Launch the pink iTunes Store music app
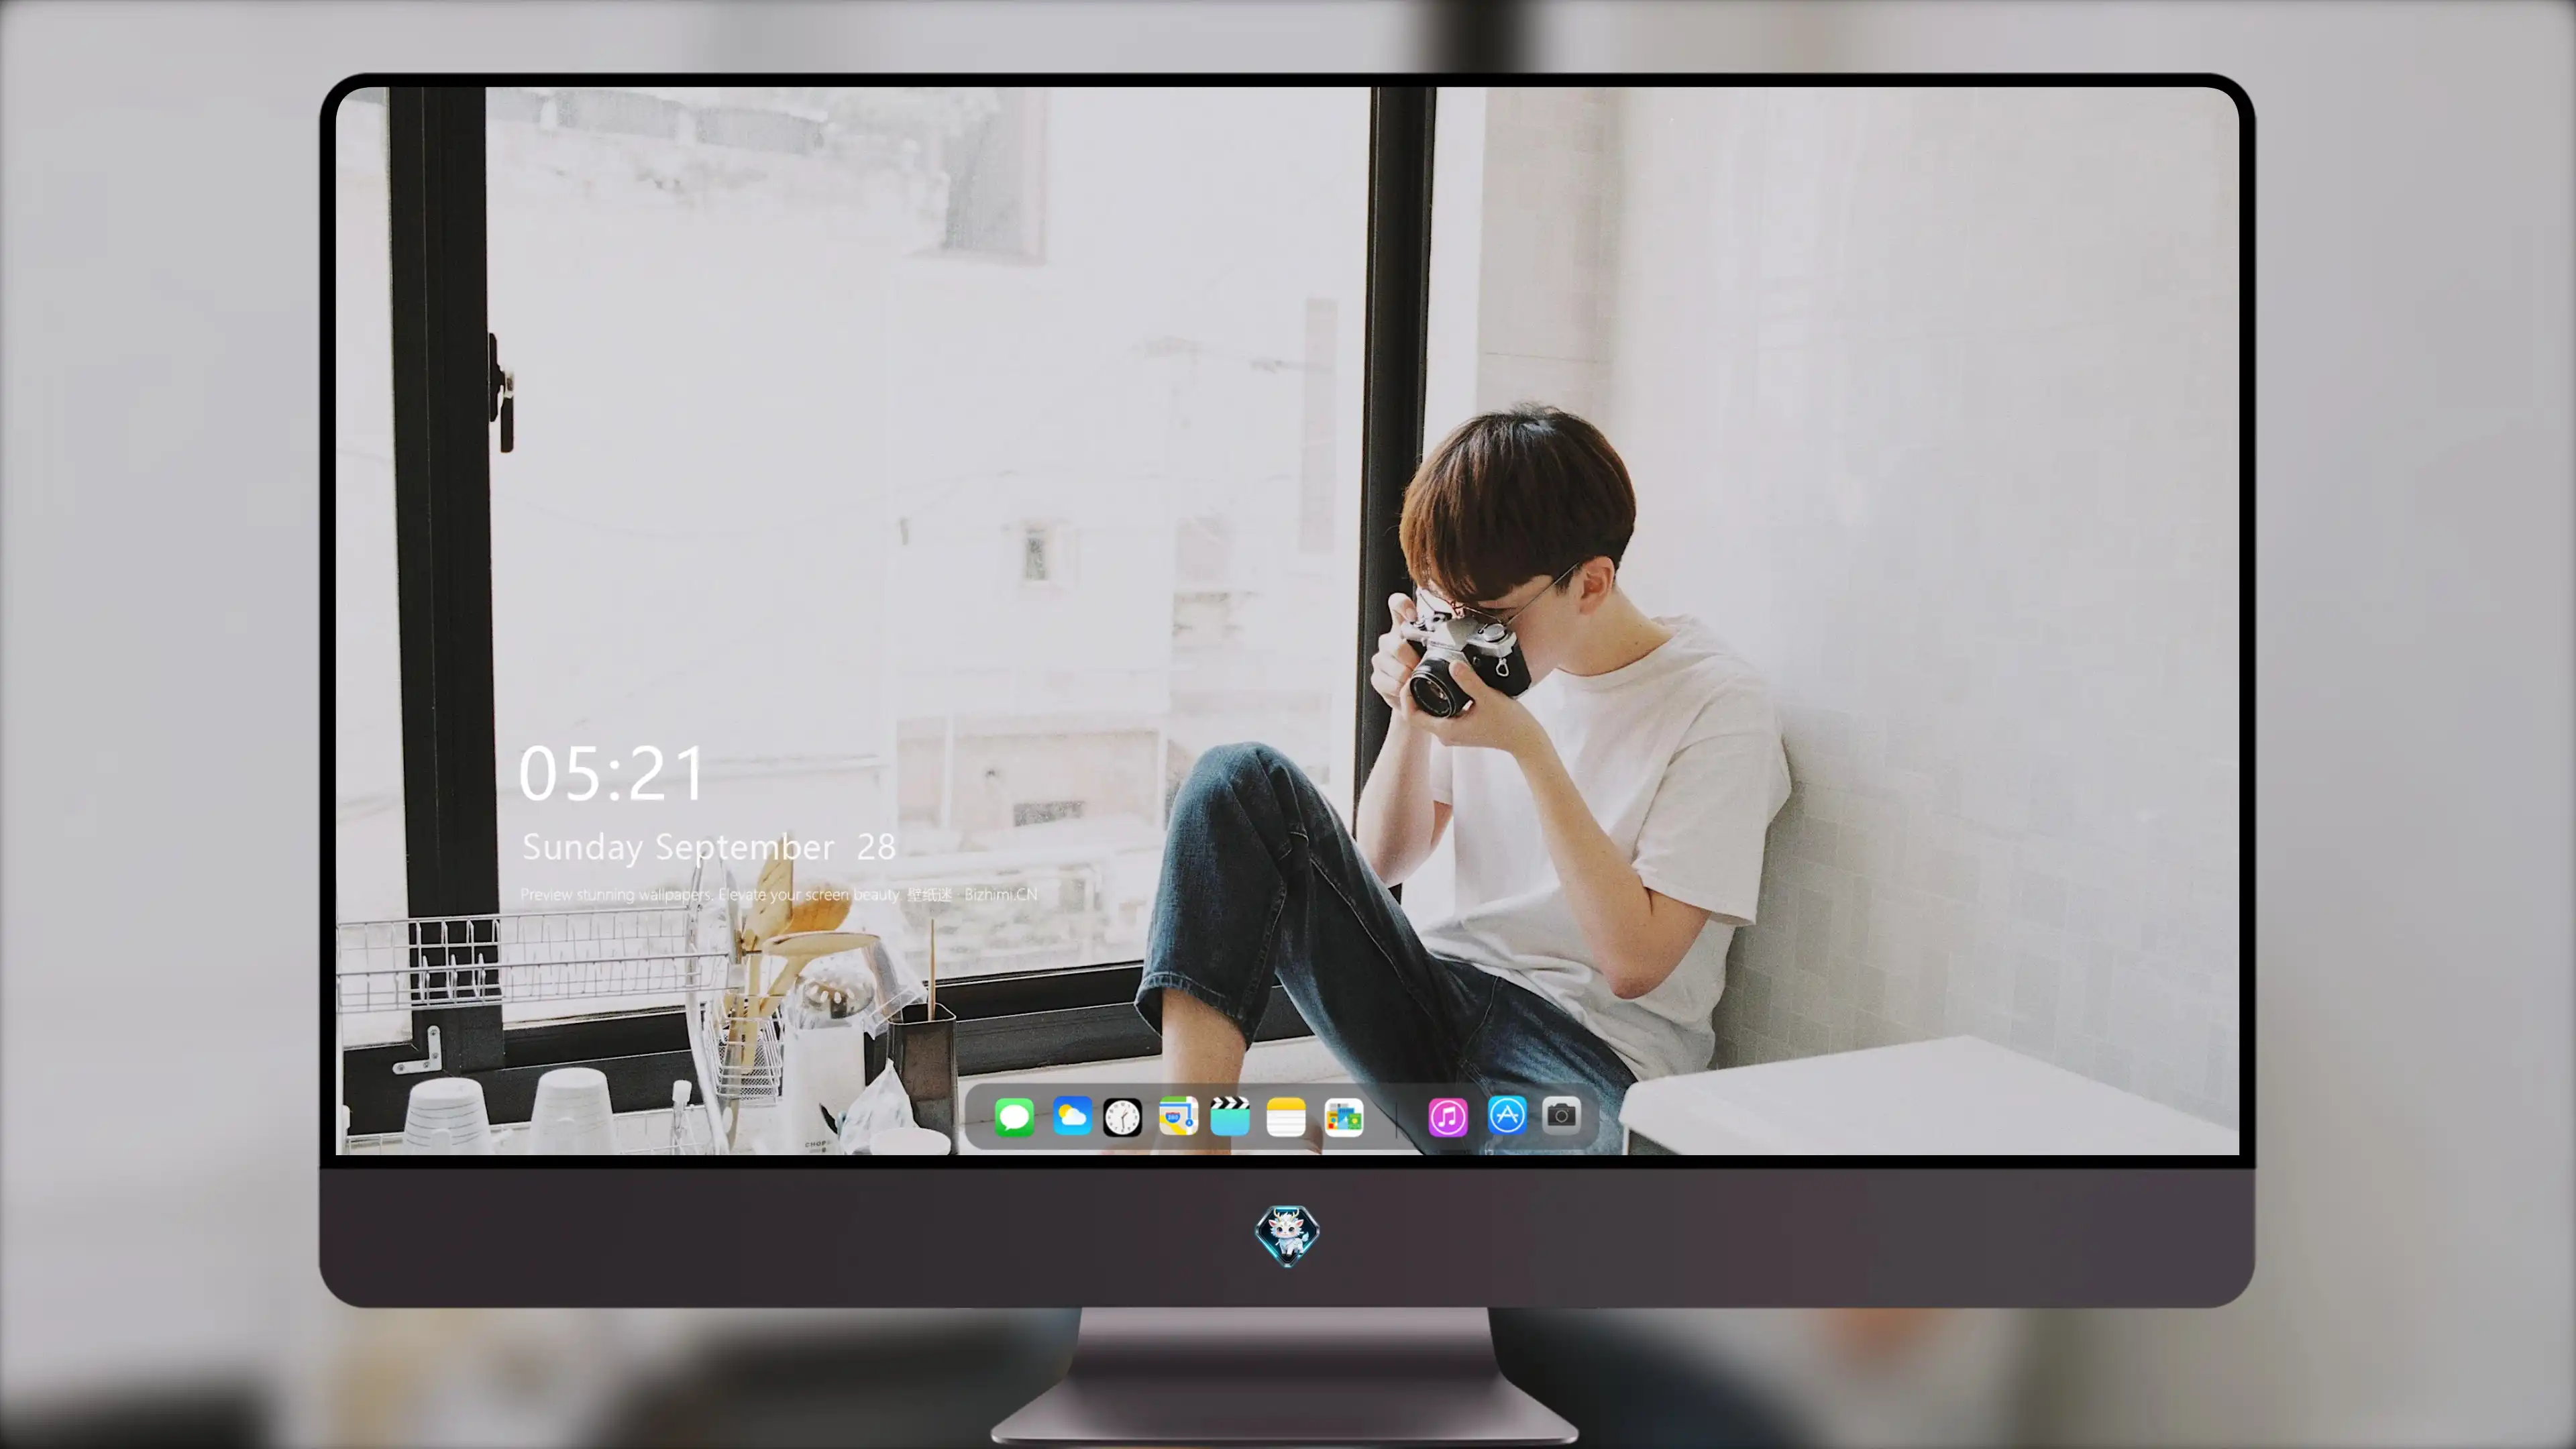Viewport: 2576px width, 1449px height. pos(1448,1117)
